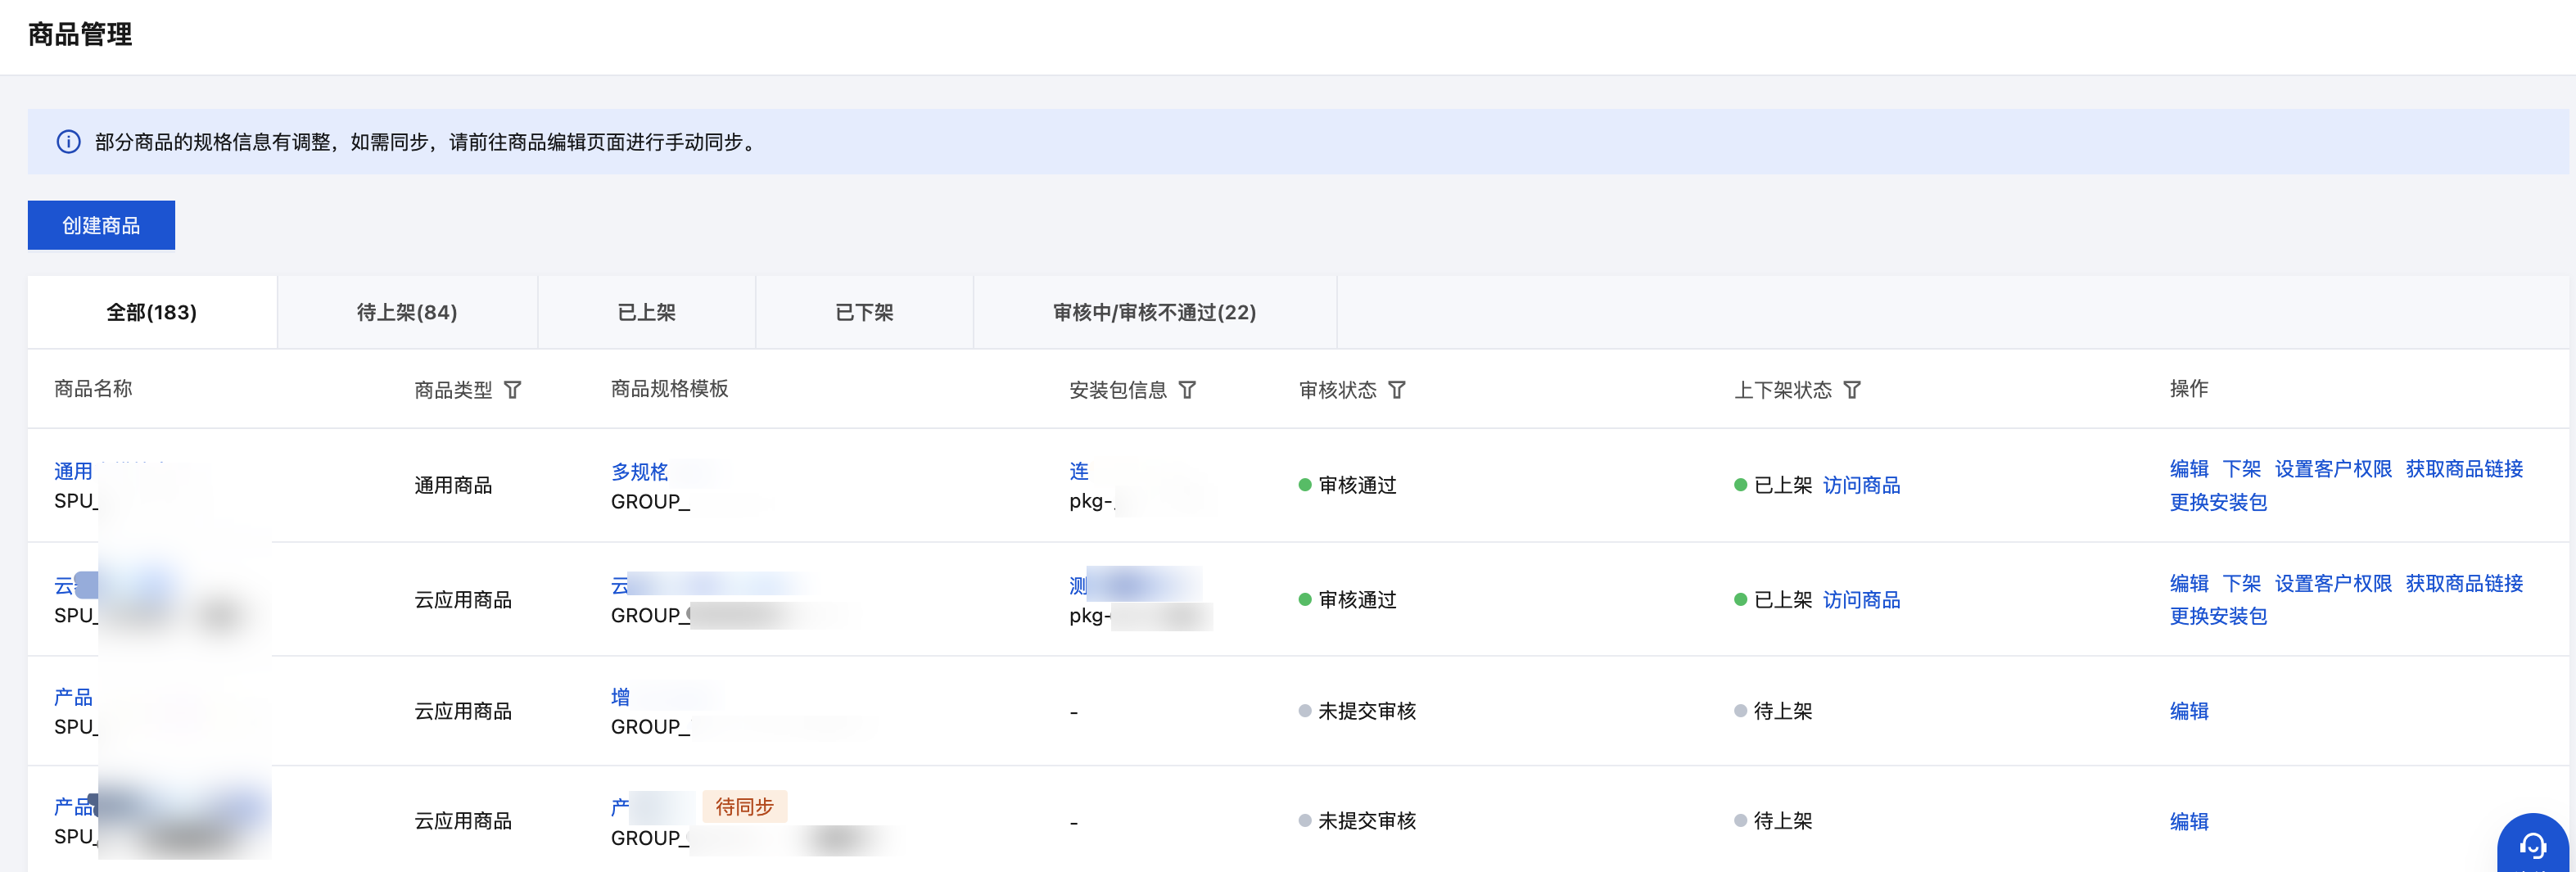Viewport: 2576px width, 872px height.
Task: Click the 审核状态 filter funnel icon
Action: pos(1397,390)
